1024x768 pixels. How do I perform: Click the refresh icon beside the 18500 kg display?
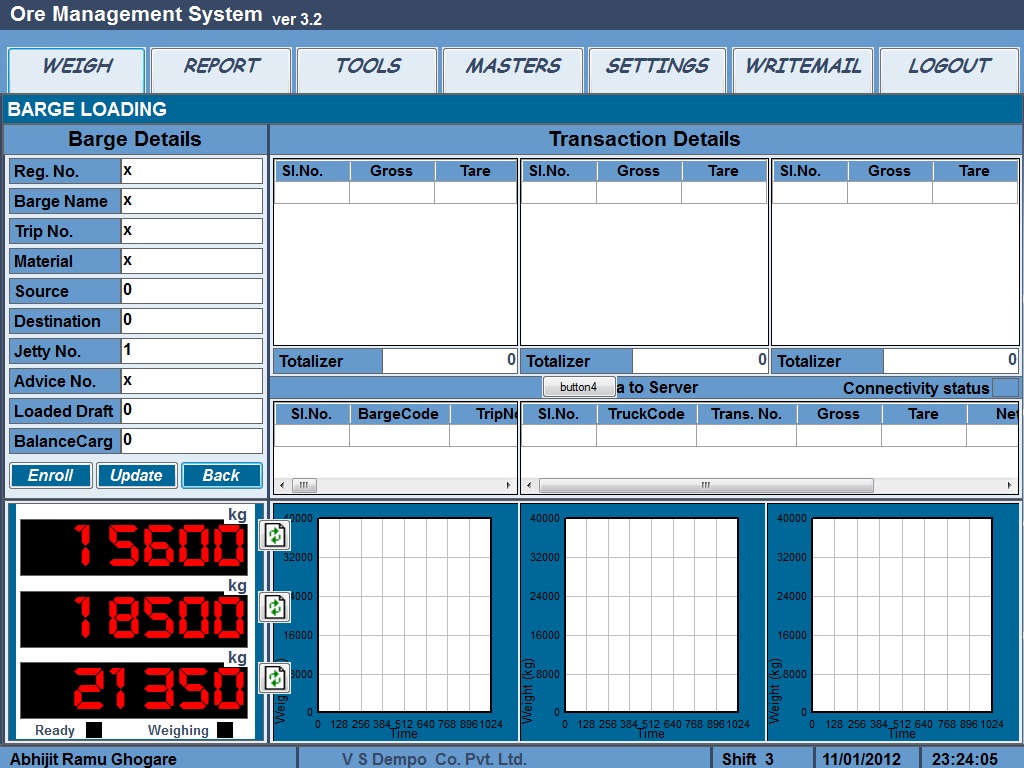point(274,607)
